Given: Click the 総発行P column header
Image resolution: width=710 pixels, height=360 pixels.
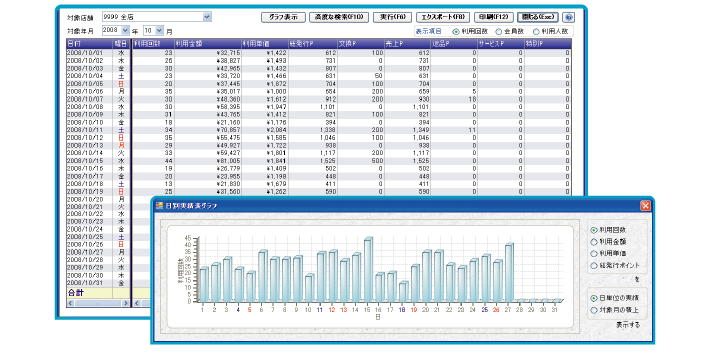Looking at the screenshot, I should pos(312,44).
